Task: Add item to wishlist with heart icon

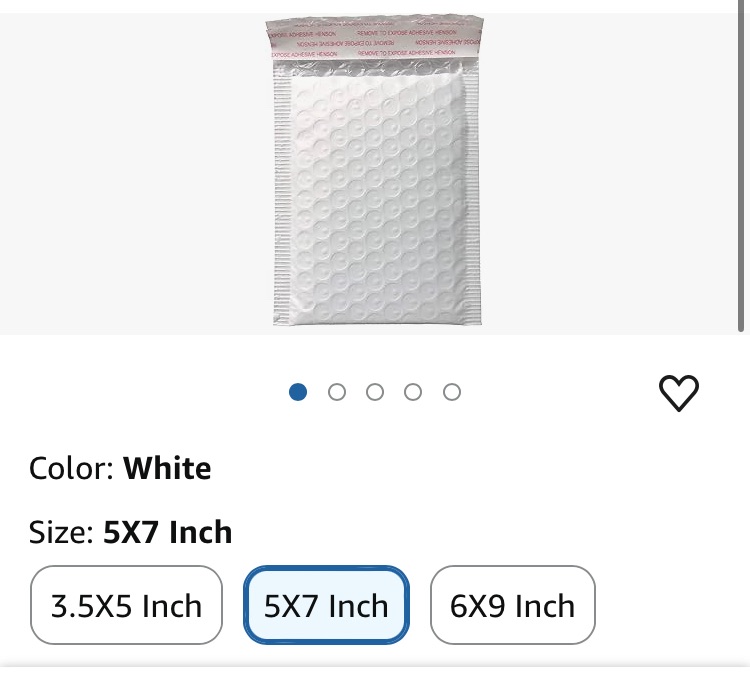Action: tap(679, 393)
